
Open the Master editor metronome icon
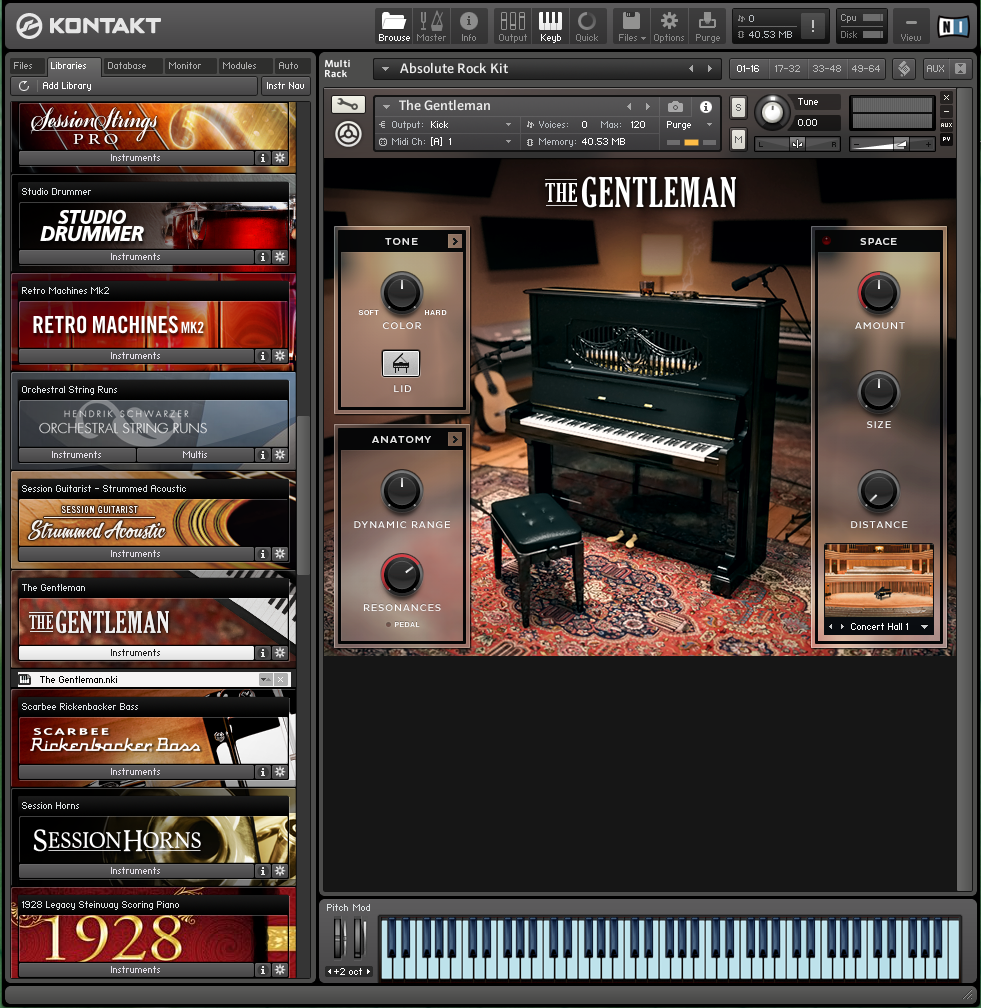click(431, 27)
